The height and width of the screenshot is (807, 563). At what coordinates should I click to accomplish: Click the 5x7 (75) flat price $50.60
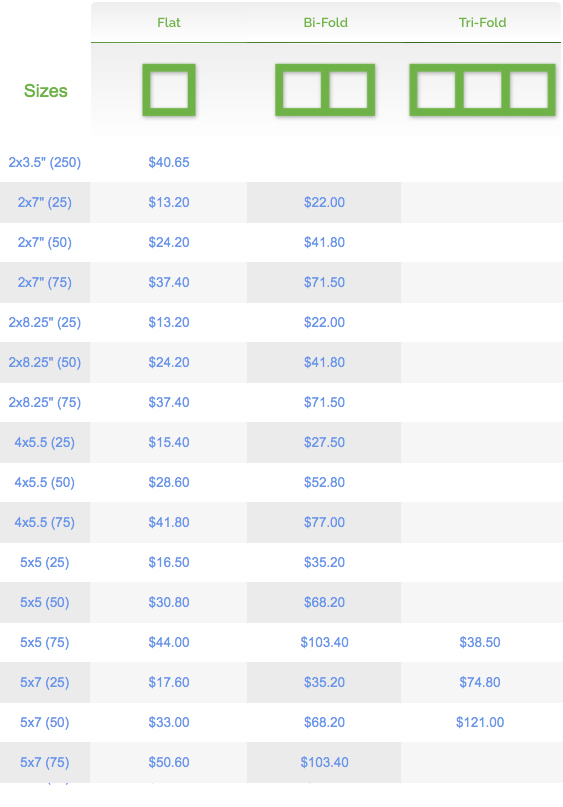pos(169,762)
